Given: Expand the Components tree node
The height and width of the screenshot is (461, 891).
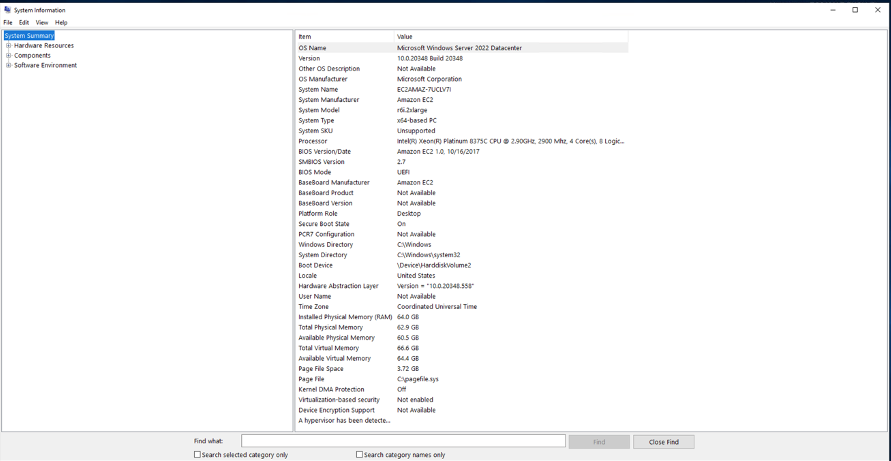Looking at the screenshot, I should point(9,56).
